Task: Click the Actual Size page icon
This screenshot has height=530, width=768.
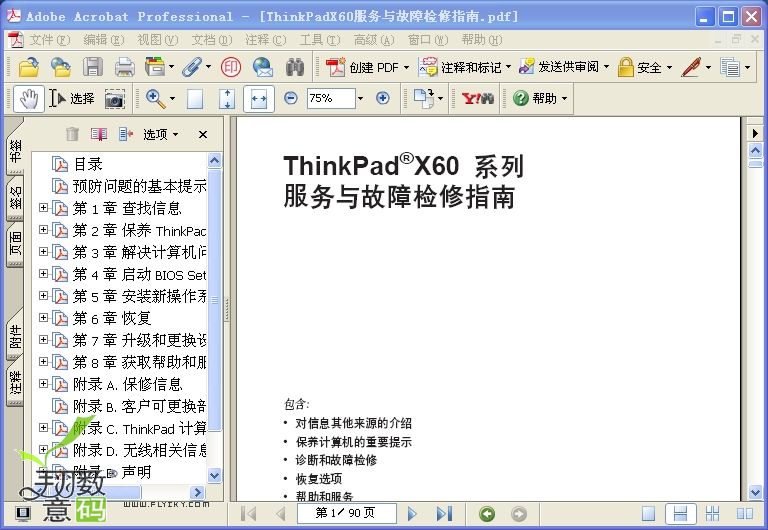Action: point(195,98)
